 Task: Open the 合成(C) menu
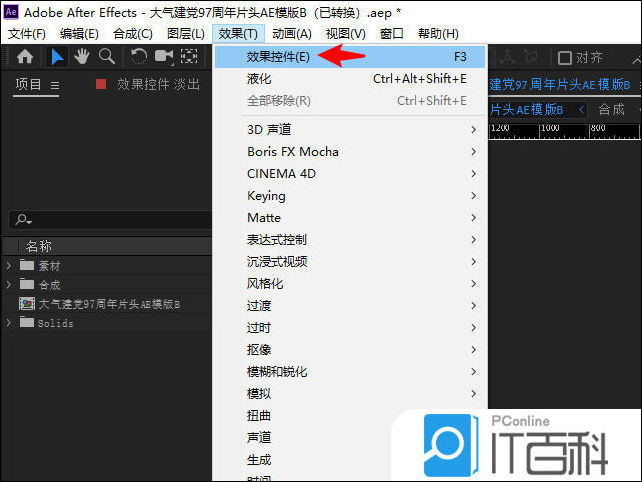[x=133, y=34]
